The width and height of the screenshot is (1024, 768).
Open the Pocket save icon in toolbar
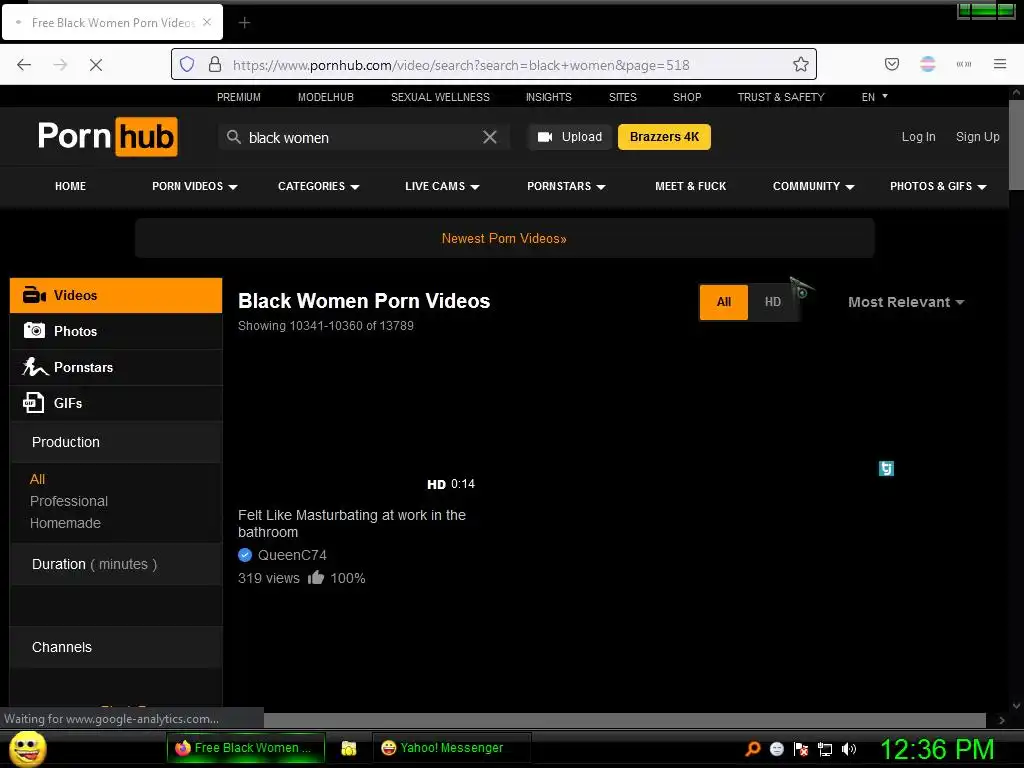pyautogui.click(x=891, y=64)
